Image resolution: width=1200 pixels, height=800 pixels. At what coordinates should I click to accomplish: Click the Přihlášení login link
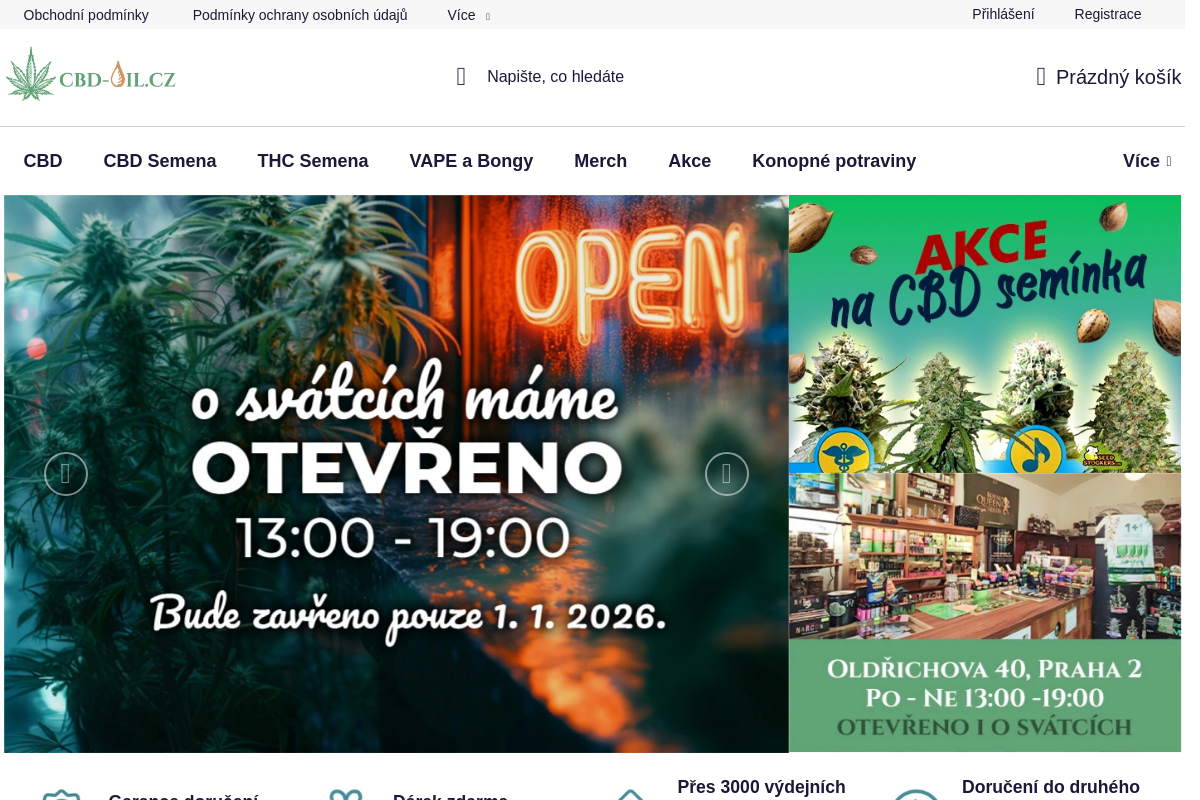point(1003,14)
